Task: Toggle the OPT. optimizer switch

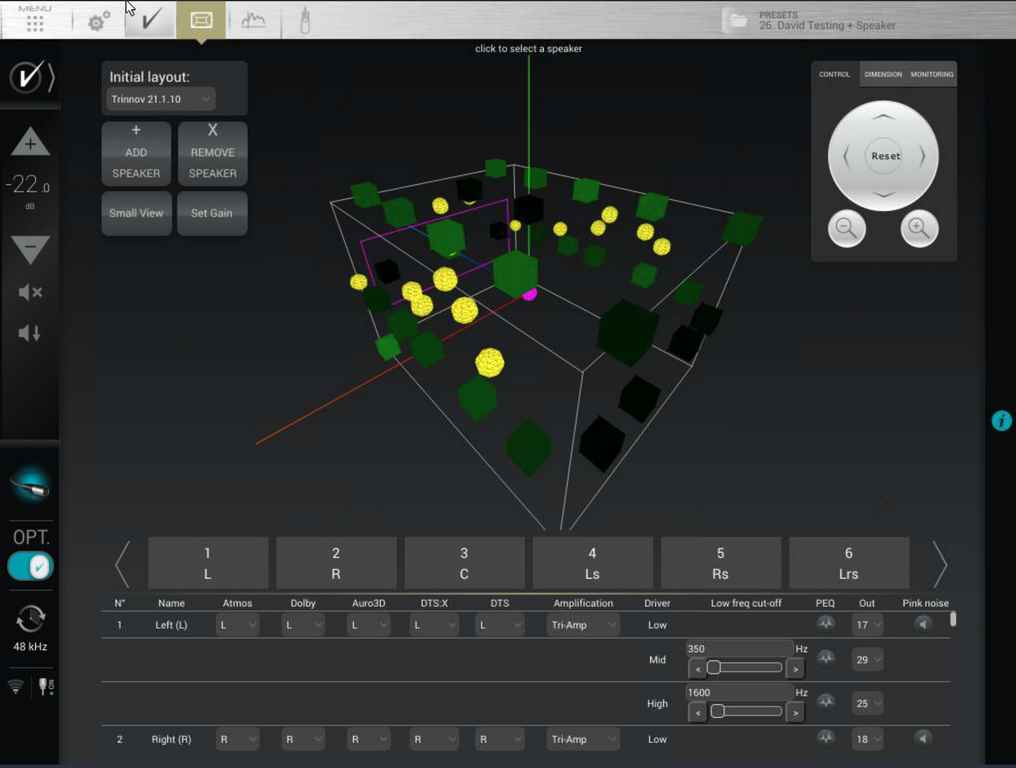Action: (30, 566)
